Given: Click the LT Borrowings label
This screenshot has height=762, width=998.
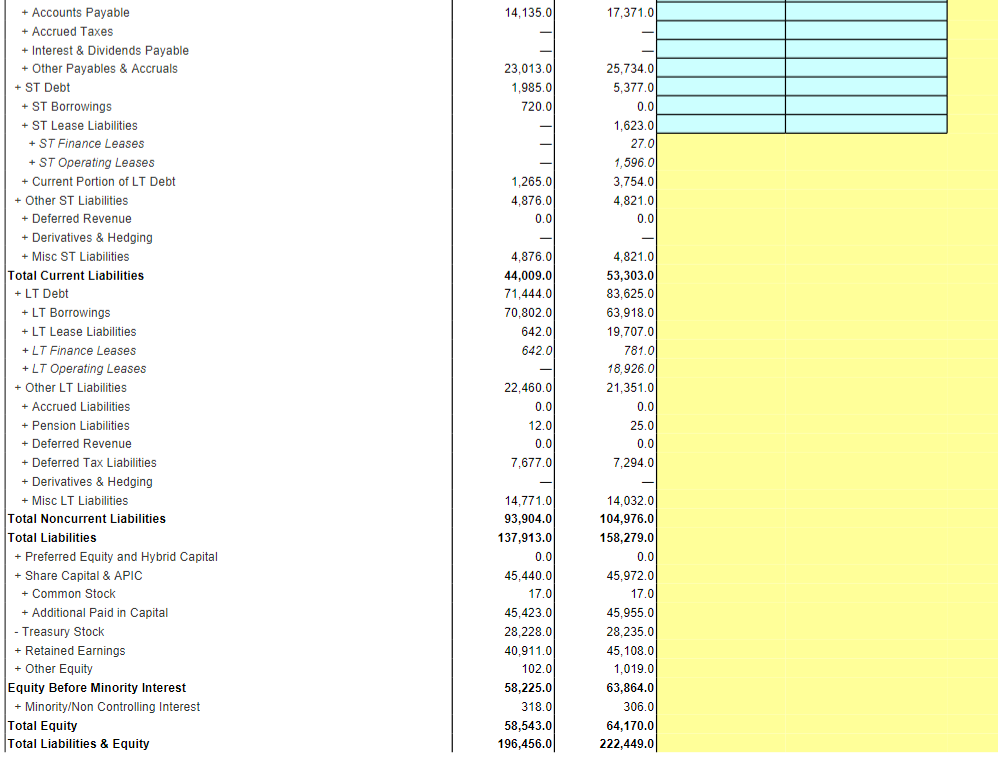Looking at the screenshot, I should pos(71,313).
